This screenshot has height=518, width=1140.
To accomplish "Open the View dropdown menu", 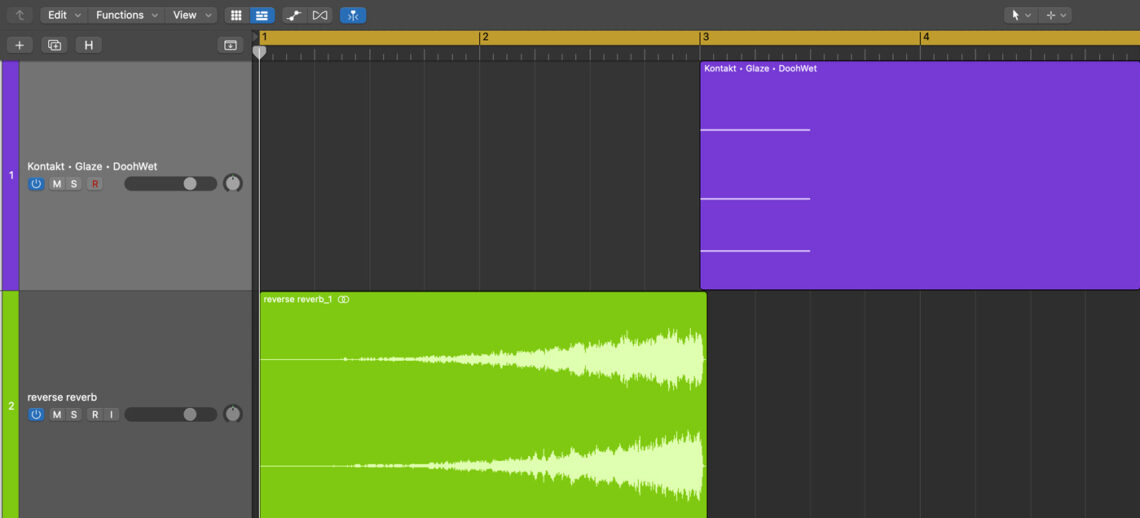I will pyautogui.click(x=190, y=15).
